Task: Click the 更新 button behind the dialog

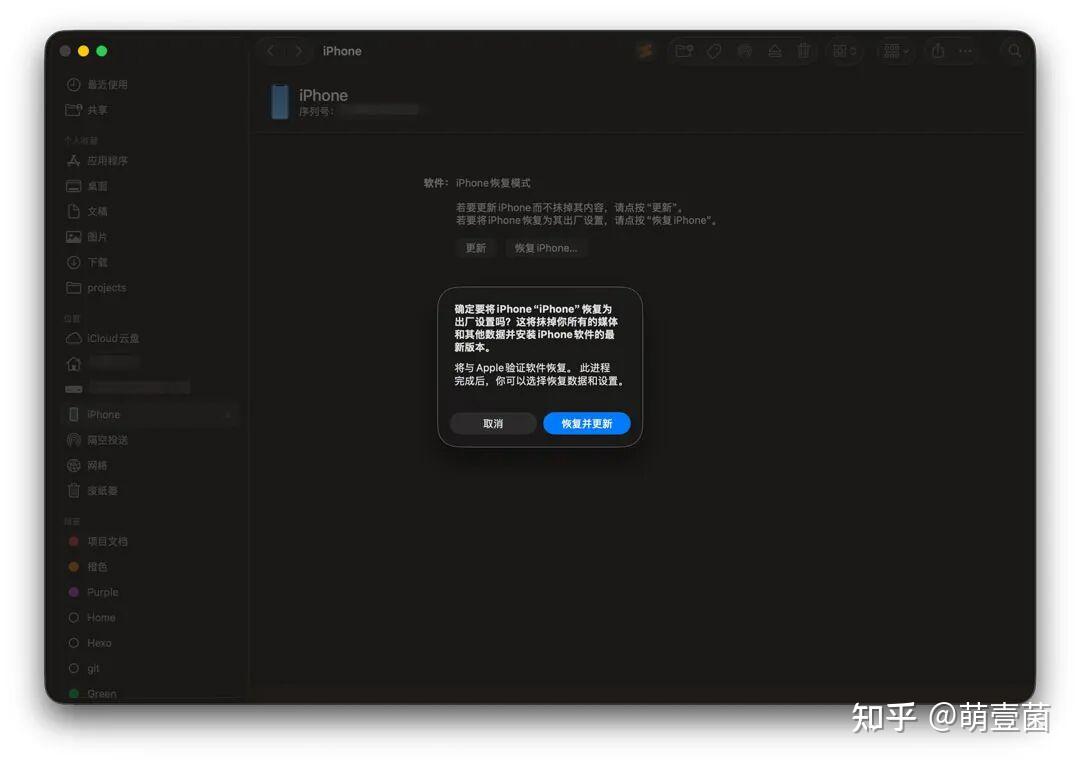Action: [475, 248]
